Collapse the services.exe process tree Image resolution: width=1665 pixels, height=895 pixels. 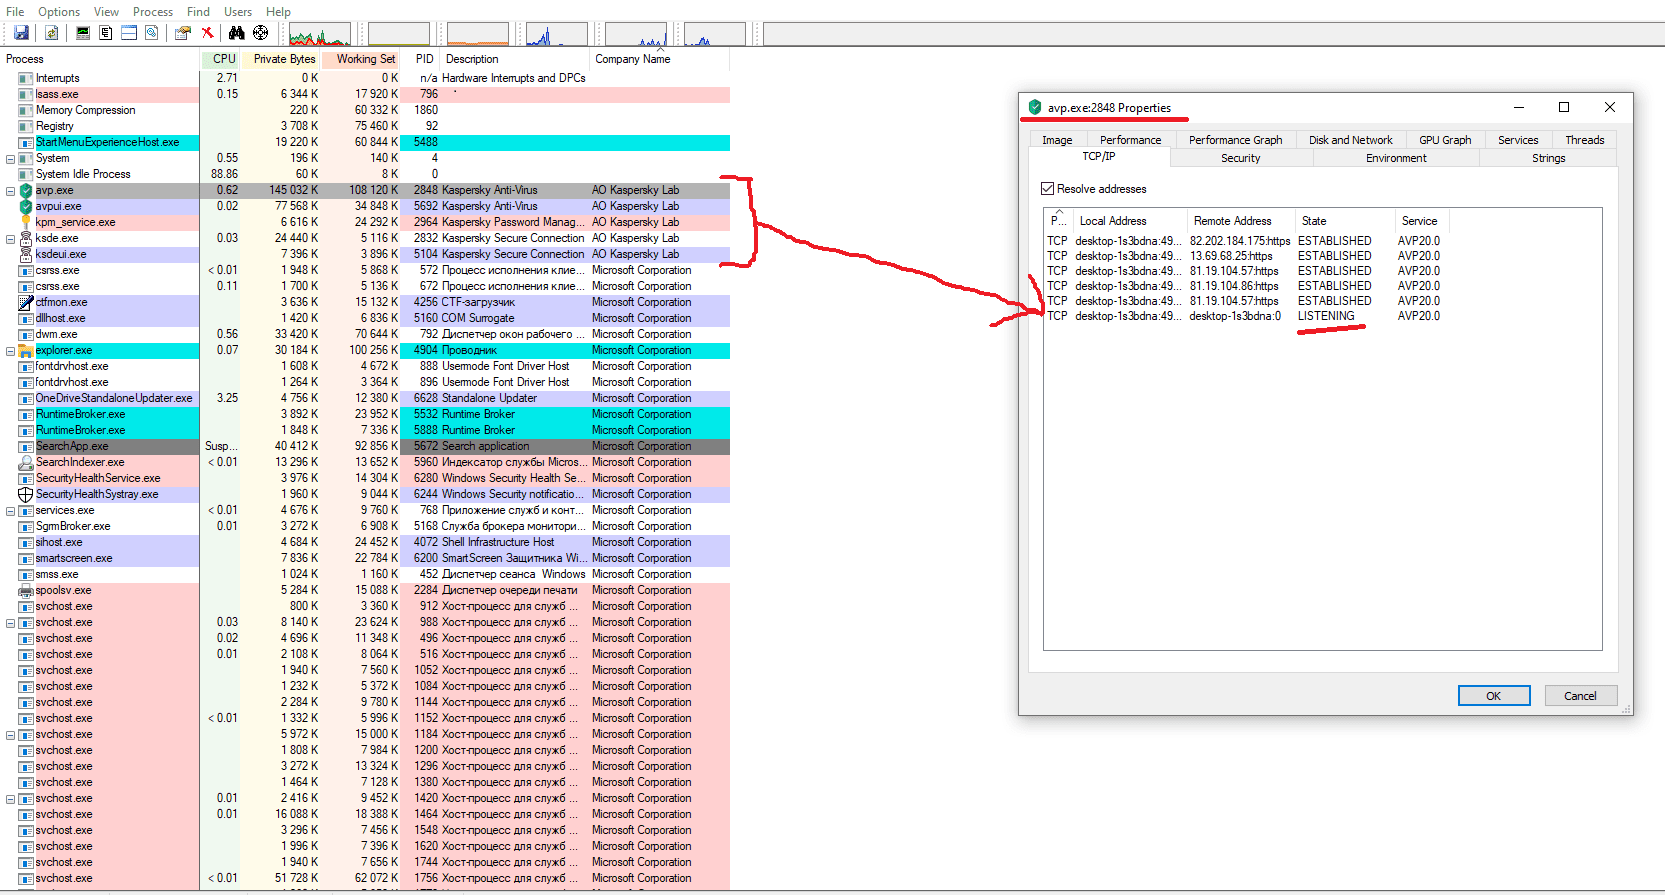(10, 511)
